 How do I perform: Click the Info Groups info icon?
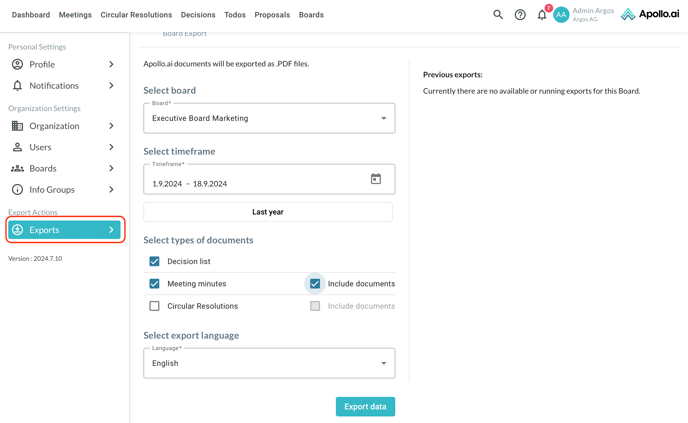click(x=17, y=189)
